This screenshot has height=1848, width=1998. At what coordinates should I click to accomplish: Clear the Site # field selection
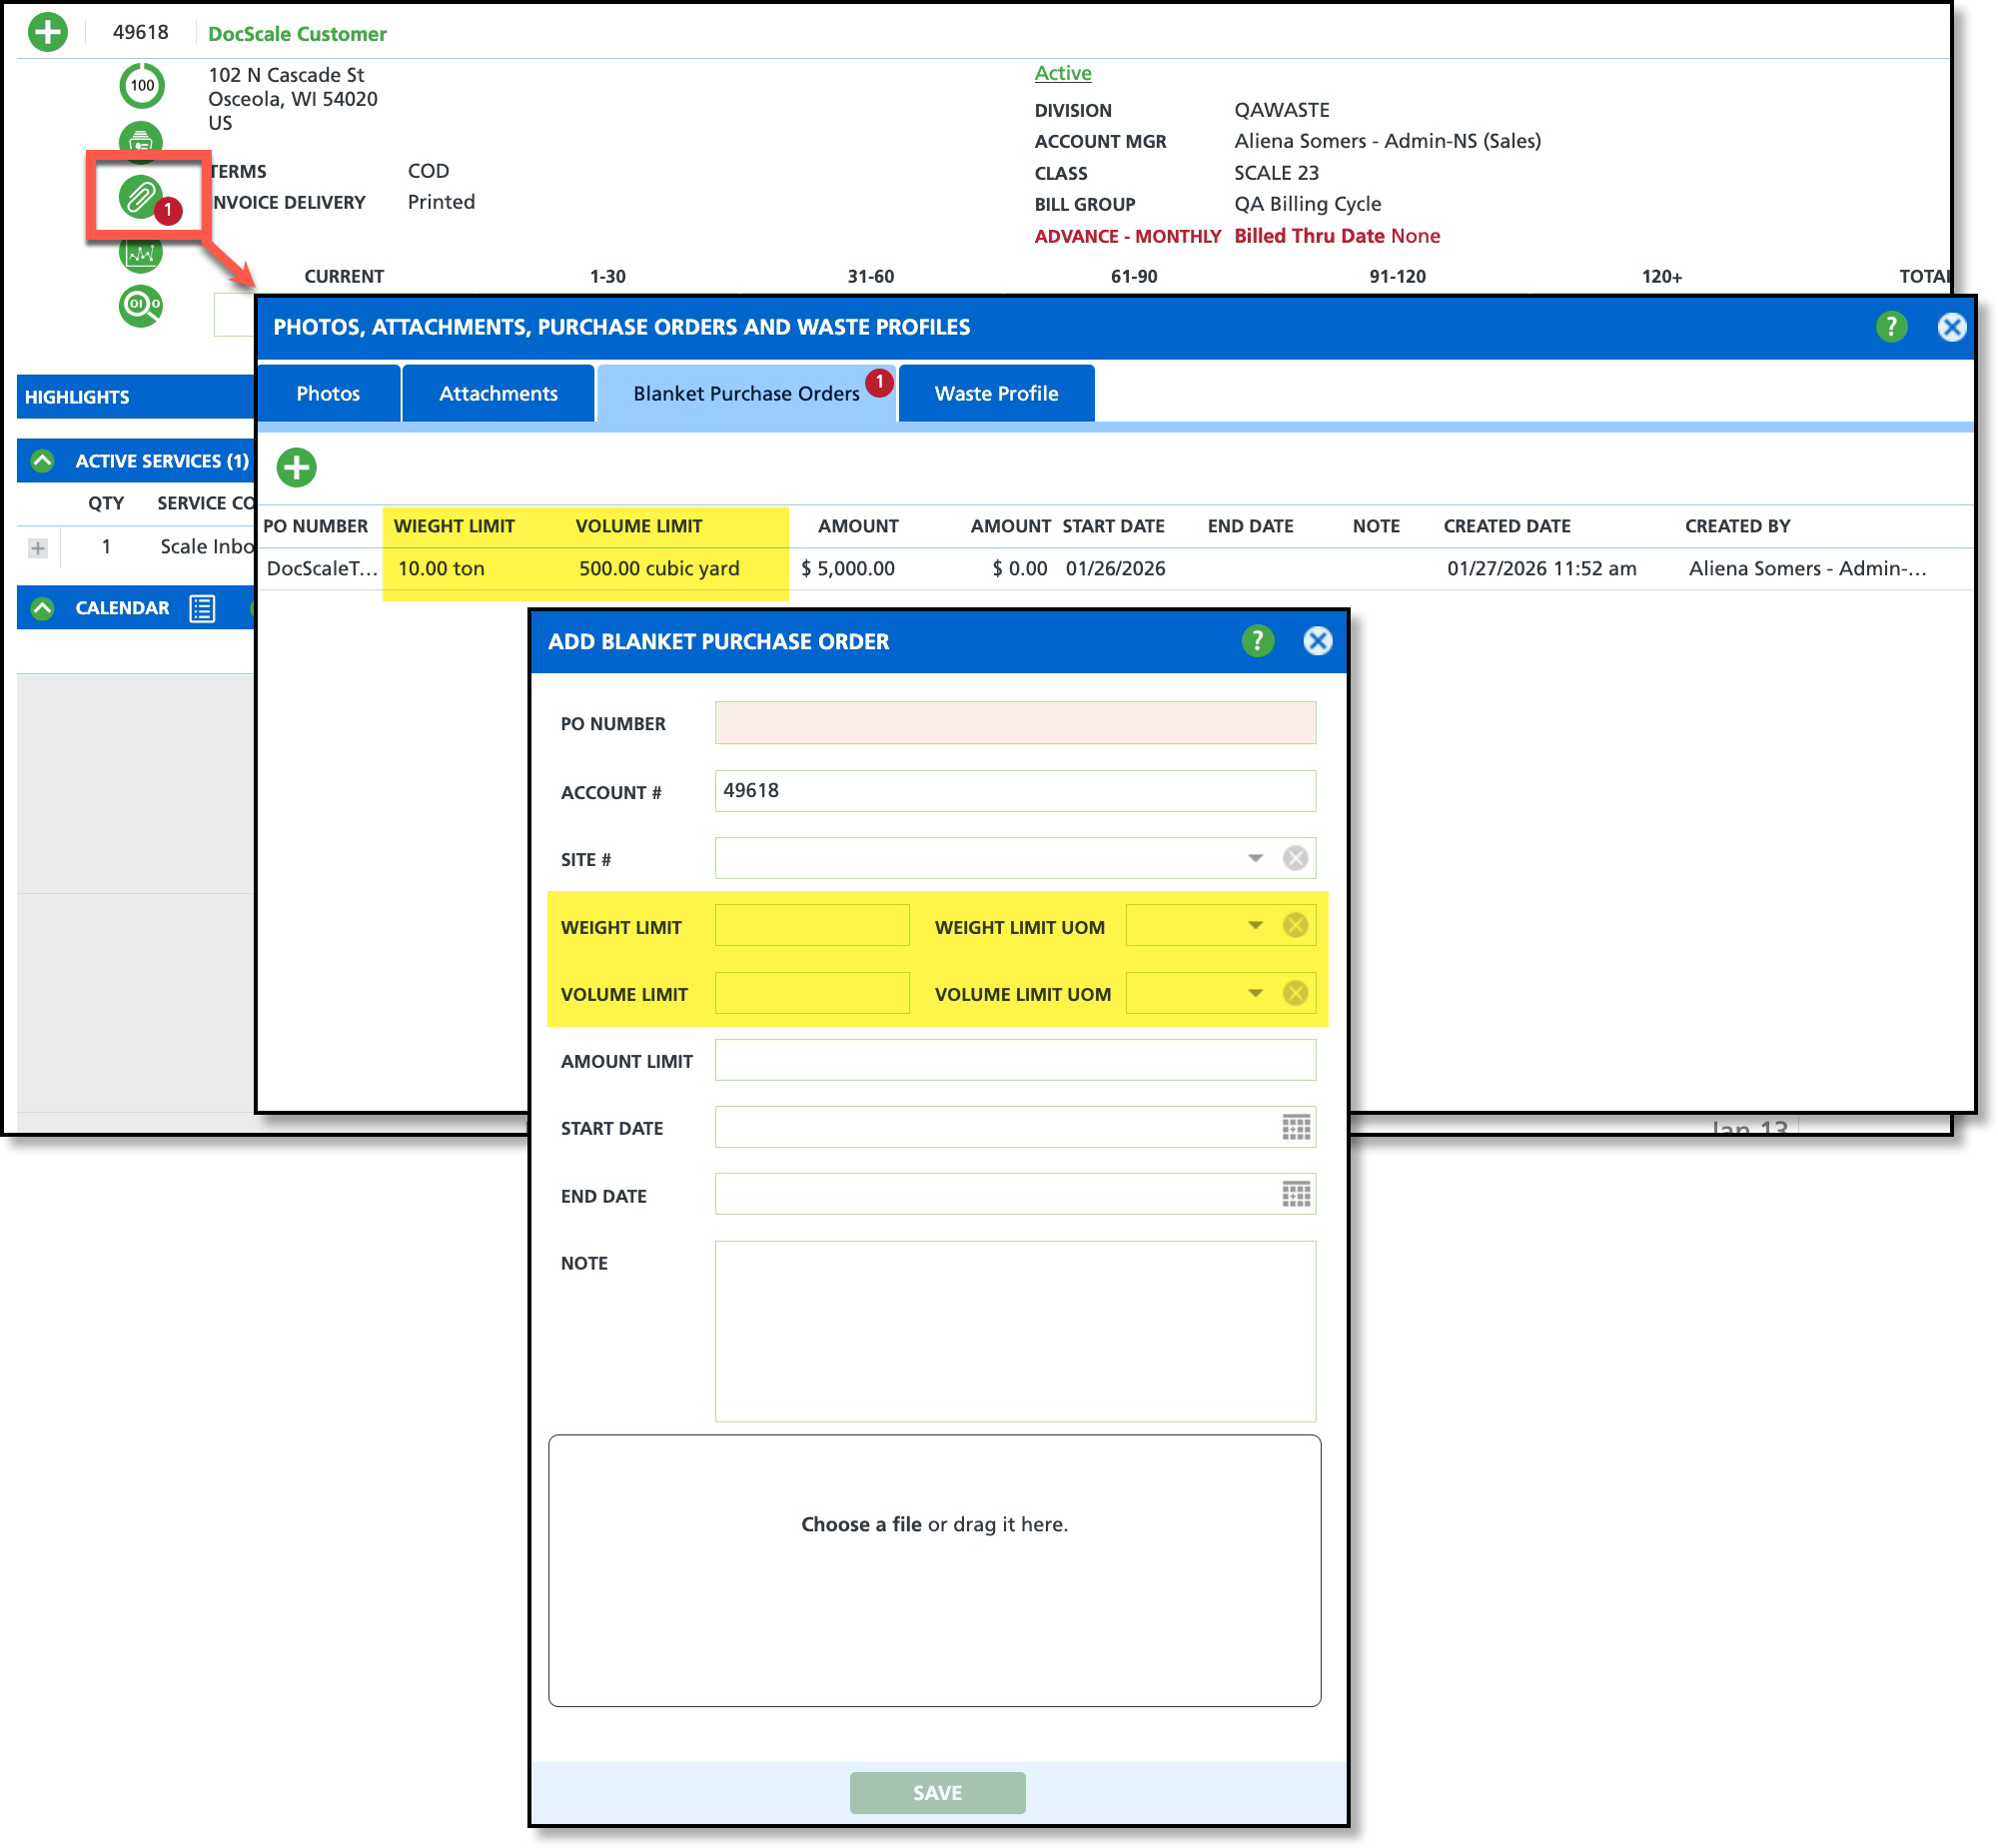(1294, 858)
